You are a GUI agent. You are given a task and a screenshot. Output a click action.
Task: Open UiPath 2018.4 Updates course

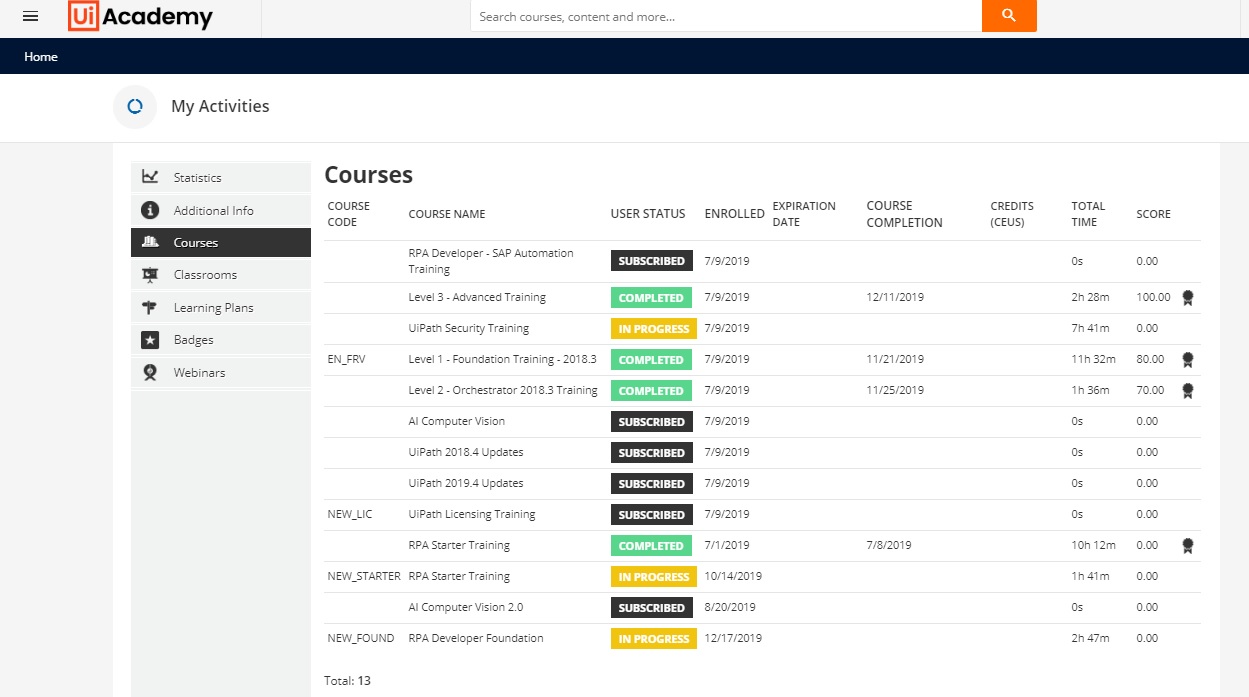pyautogui.click(x=466, y=452)
